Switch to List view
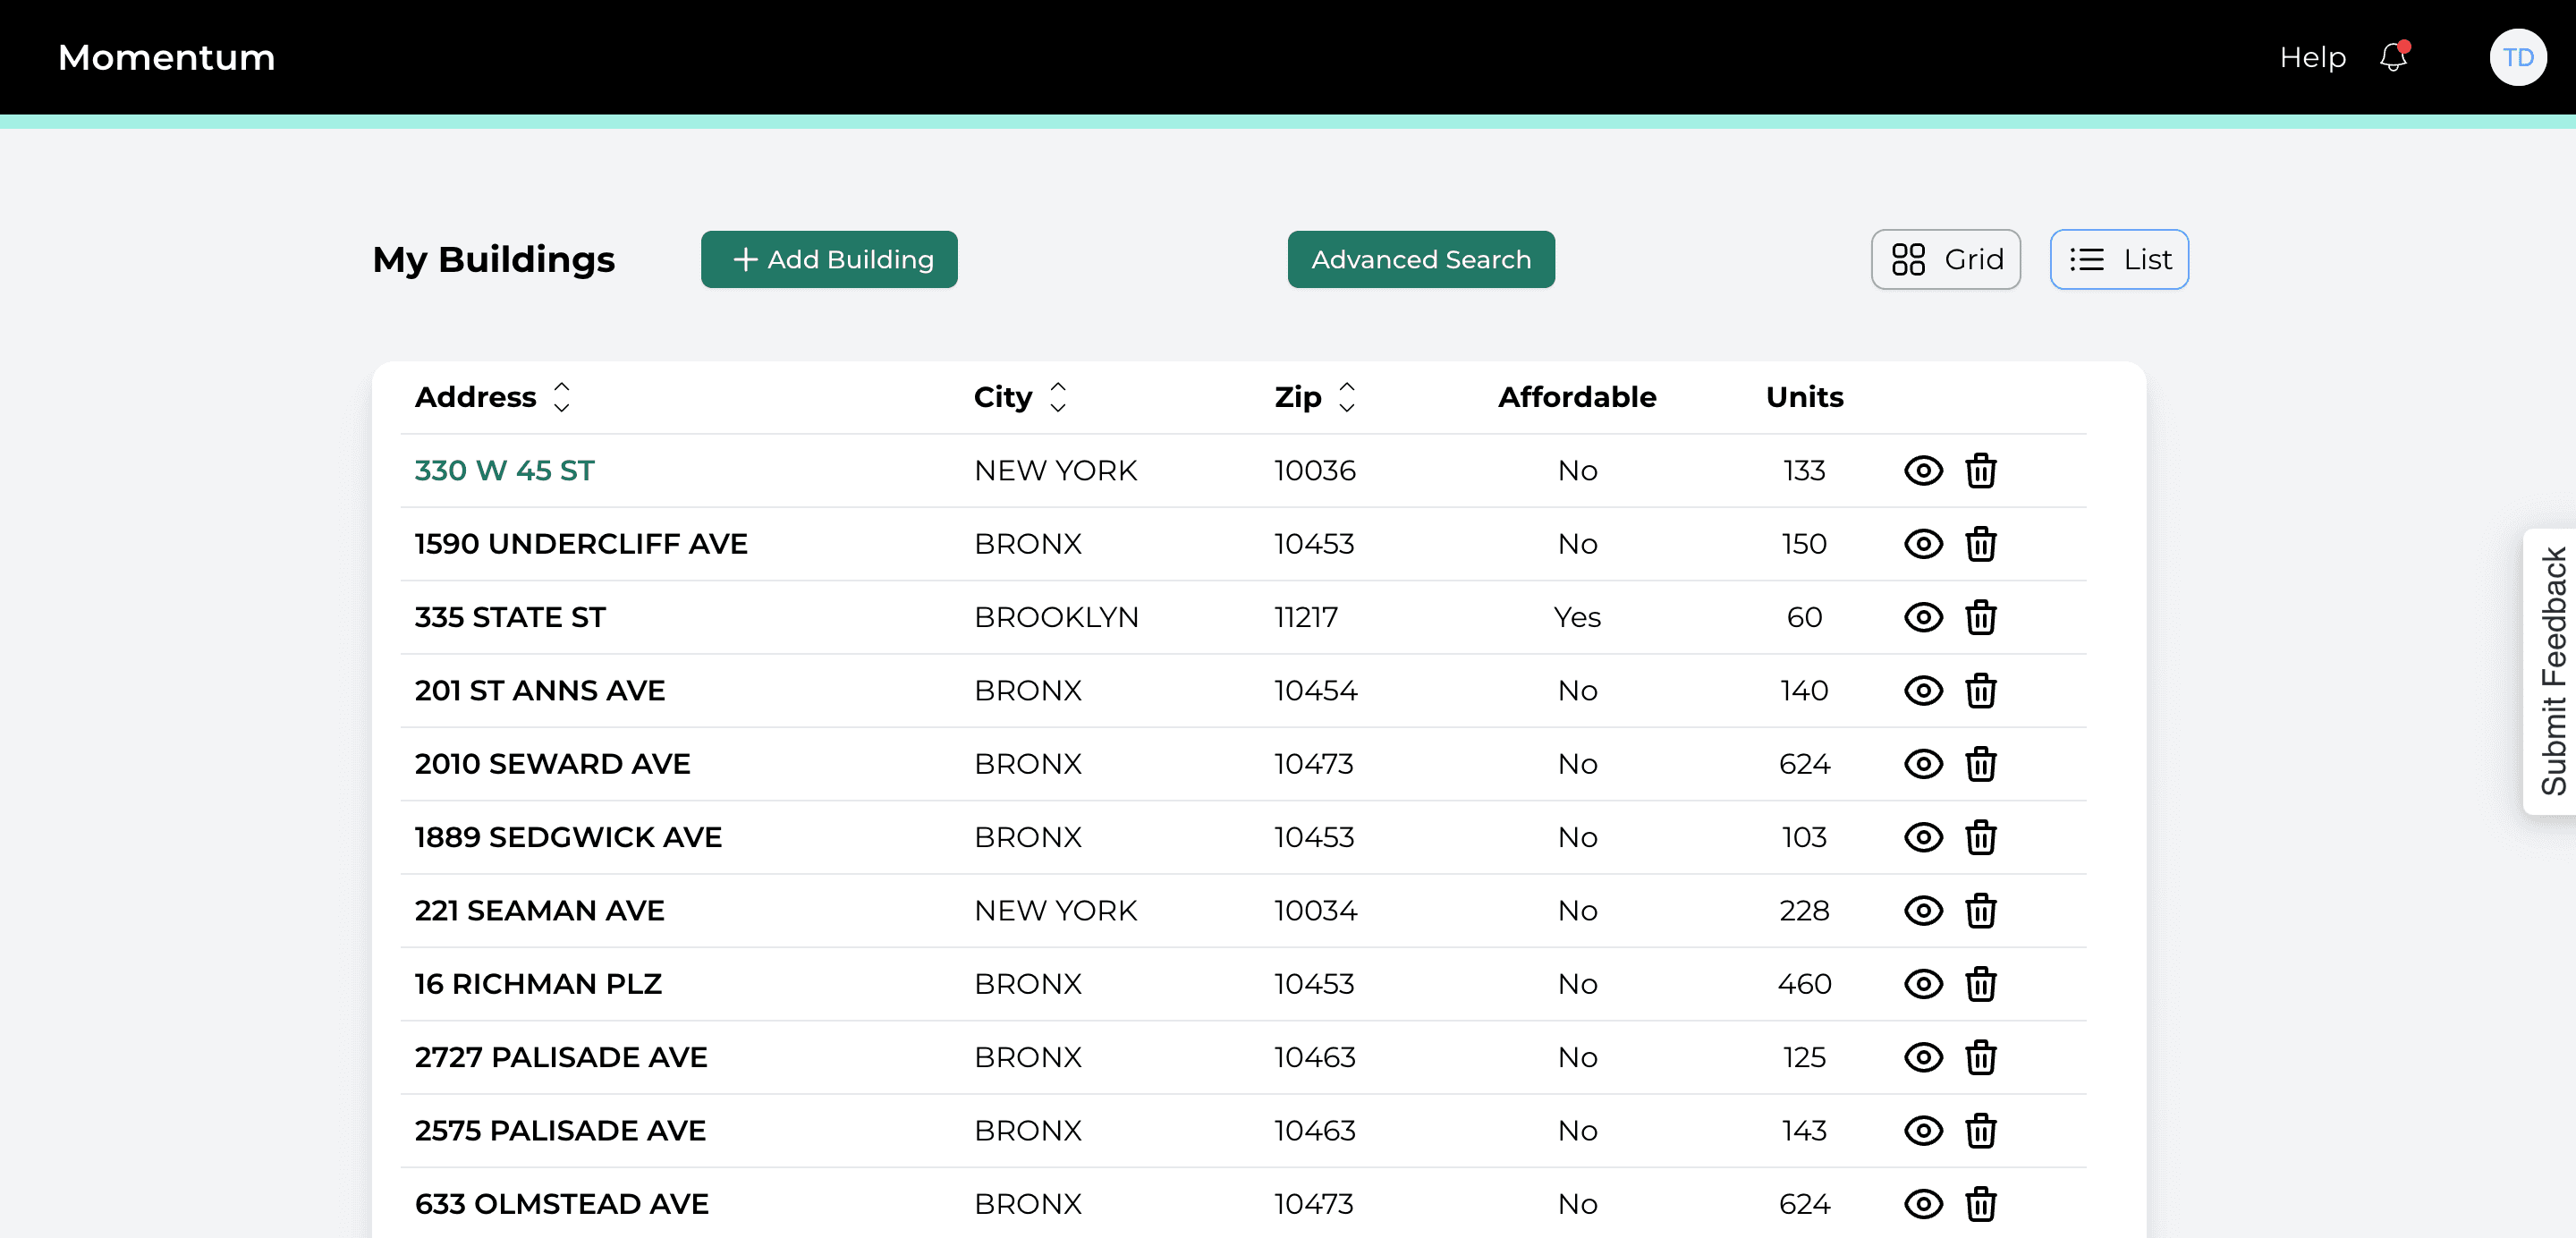 [x=2118, y=259]
